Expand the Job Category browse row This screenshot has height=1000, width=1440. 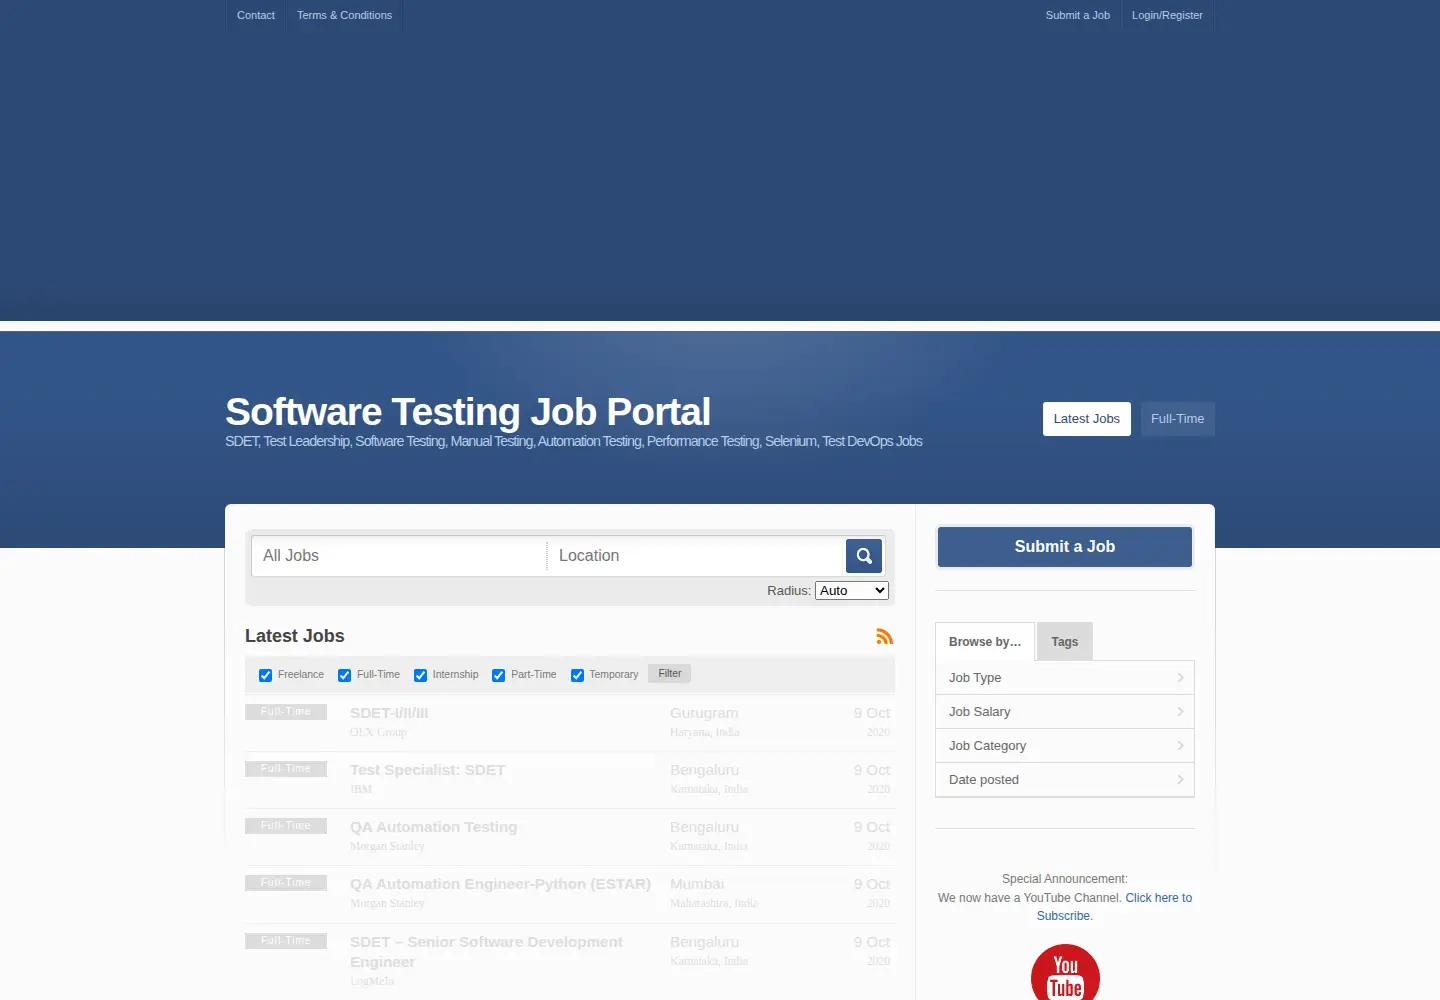tap(1065, 746)
